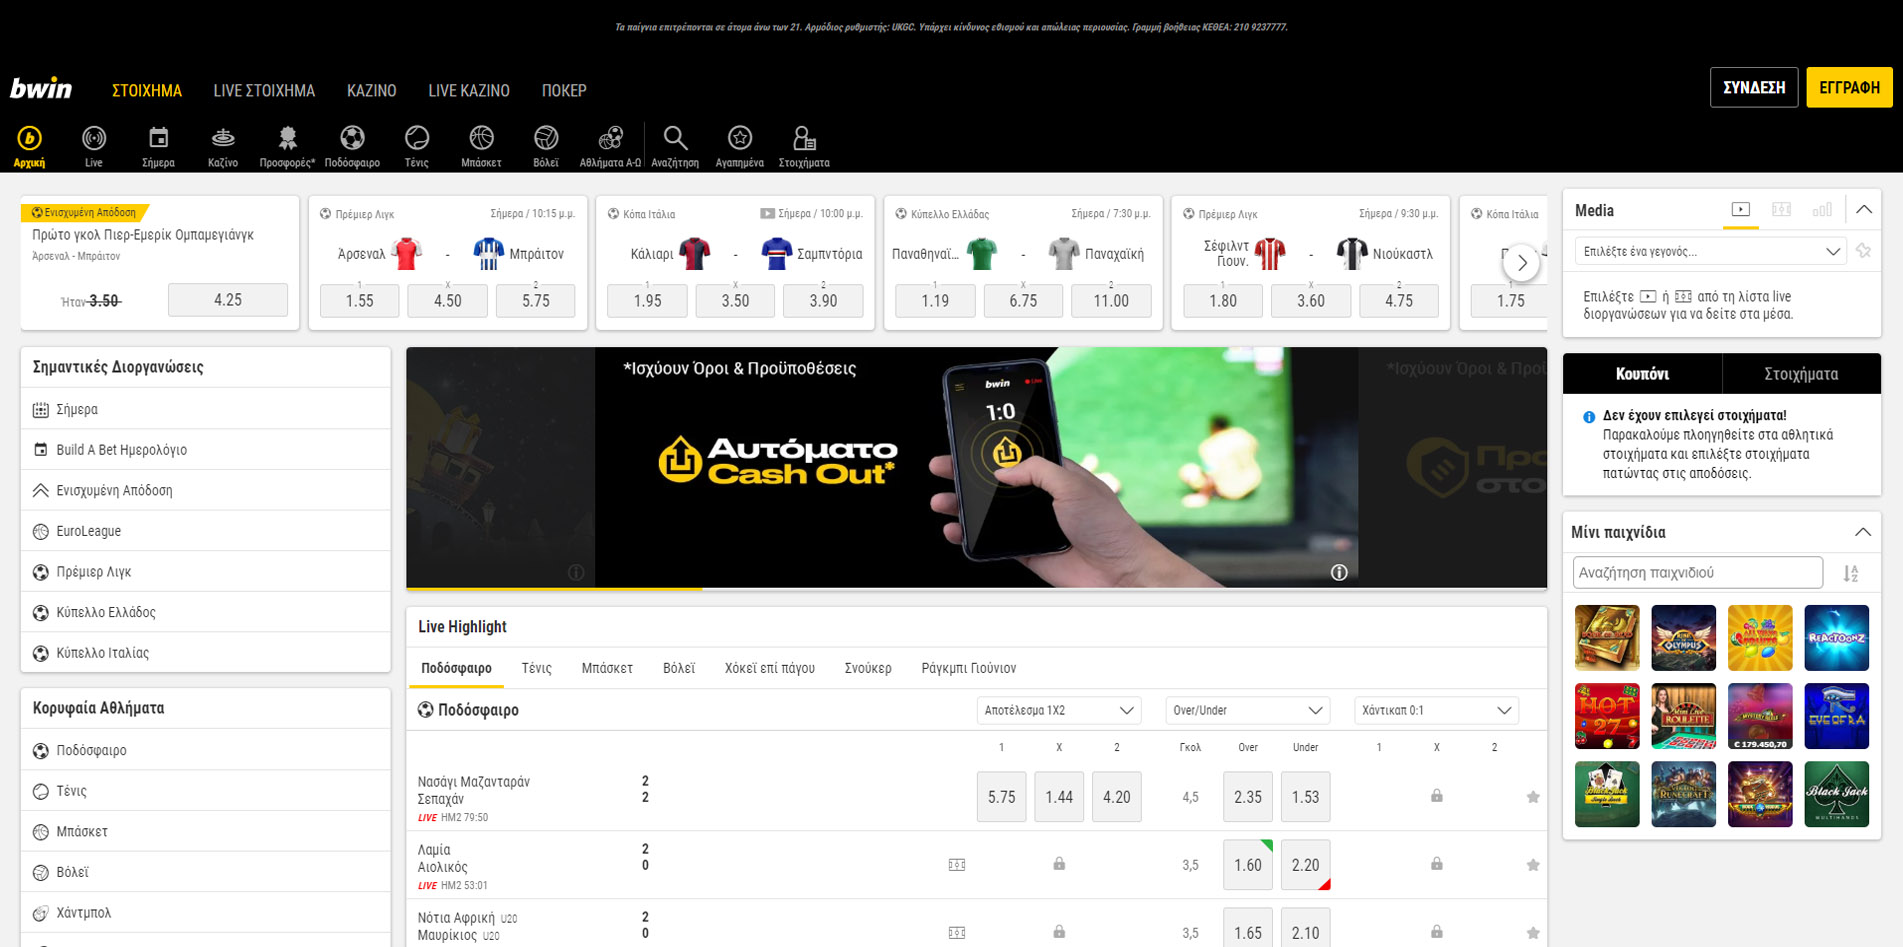Open the Αγαπημένα favorites star icon
The height and width of the screenshot is (947, 1903).
740,146
